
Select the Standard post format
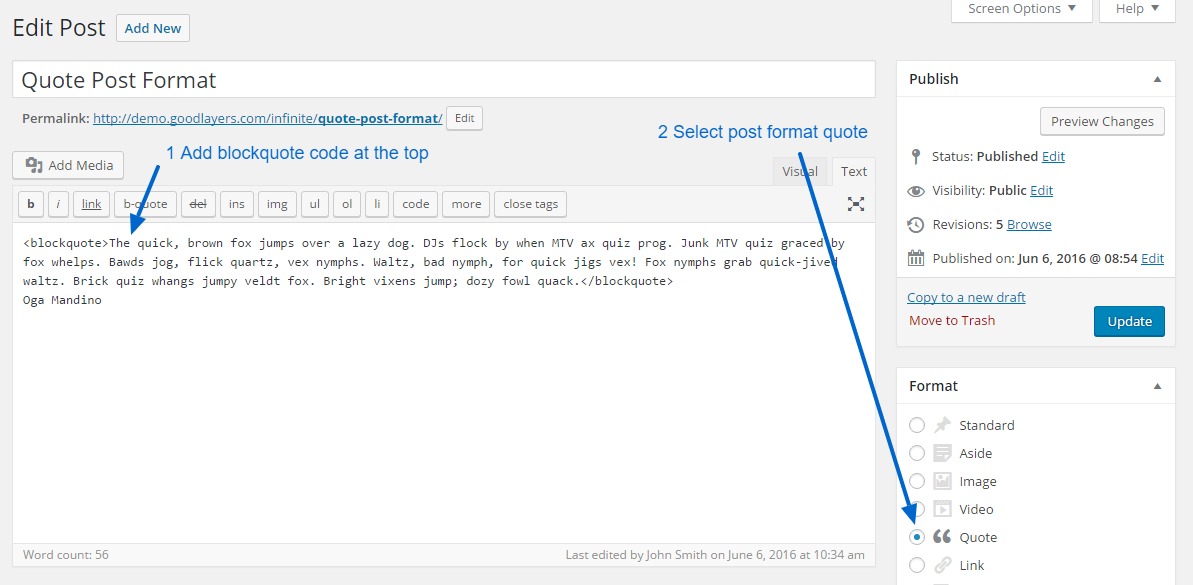click(917, 425)
